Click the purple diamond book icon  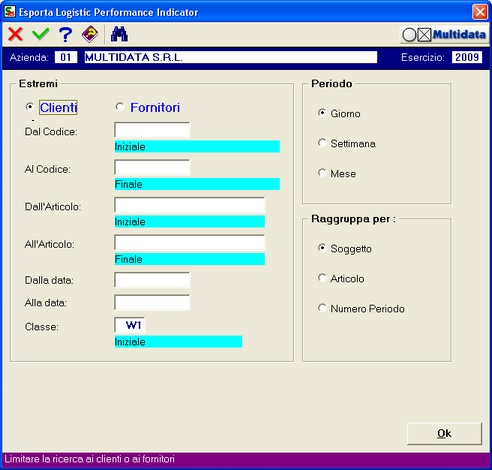click(x=90, y=34)
